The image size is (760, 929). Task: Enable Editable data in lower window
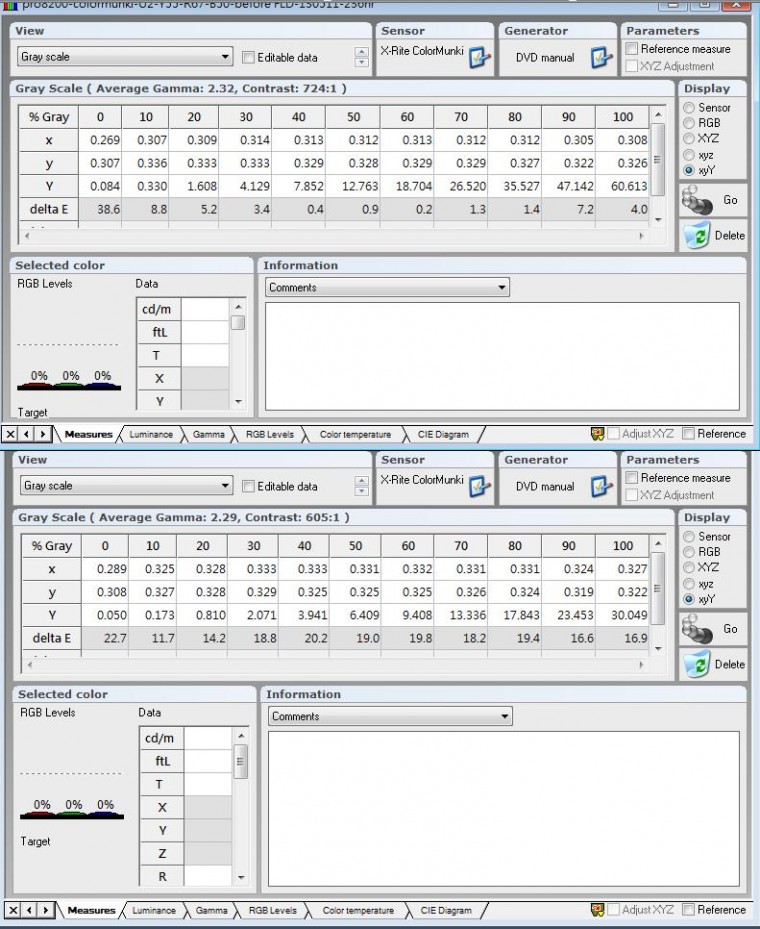click(x=248, y=486)
